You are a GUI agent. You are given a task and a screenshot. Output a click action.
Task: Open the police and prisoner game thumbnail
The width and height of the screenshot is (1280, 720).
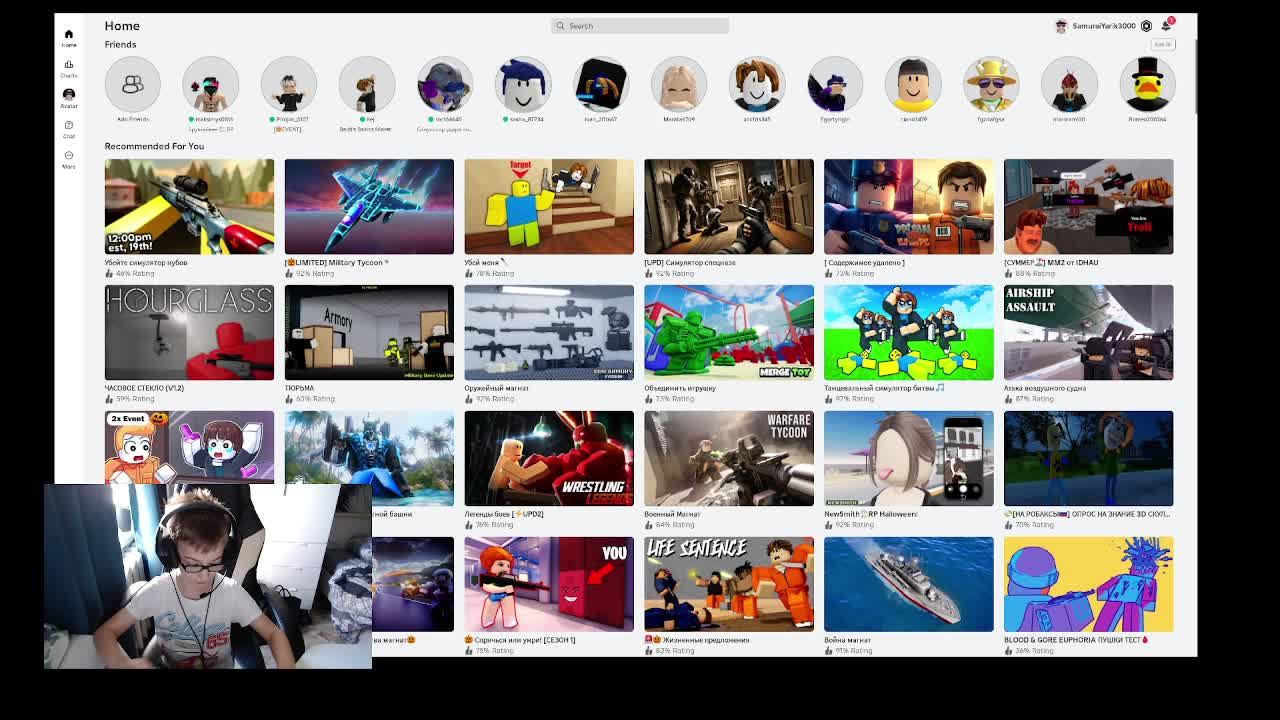pyautogui.click(x=909, y=206)
